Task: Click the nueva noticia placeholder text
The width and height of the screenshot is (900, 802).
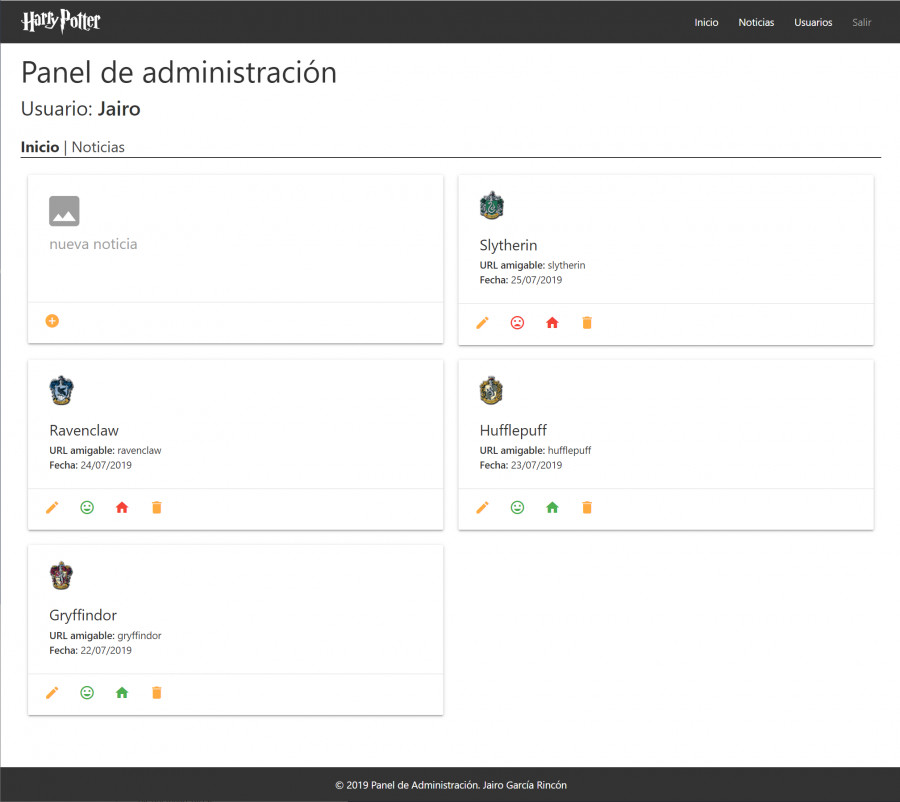Action: click(x=94, y=244)
